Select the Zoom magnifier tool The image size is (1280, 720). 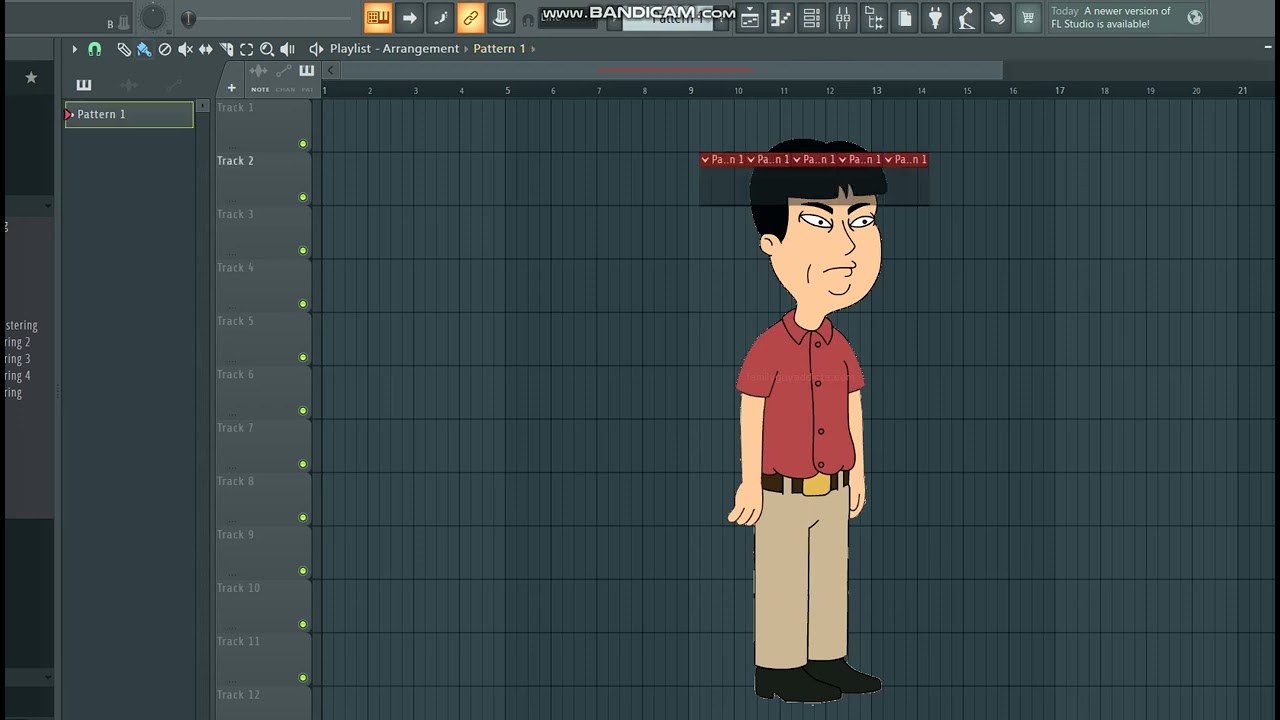(x=267, y=48)
